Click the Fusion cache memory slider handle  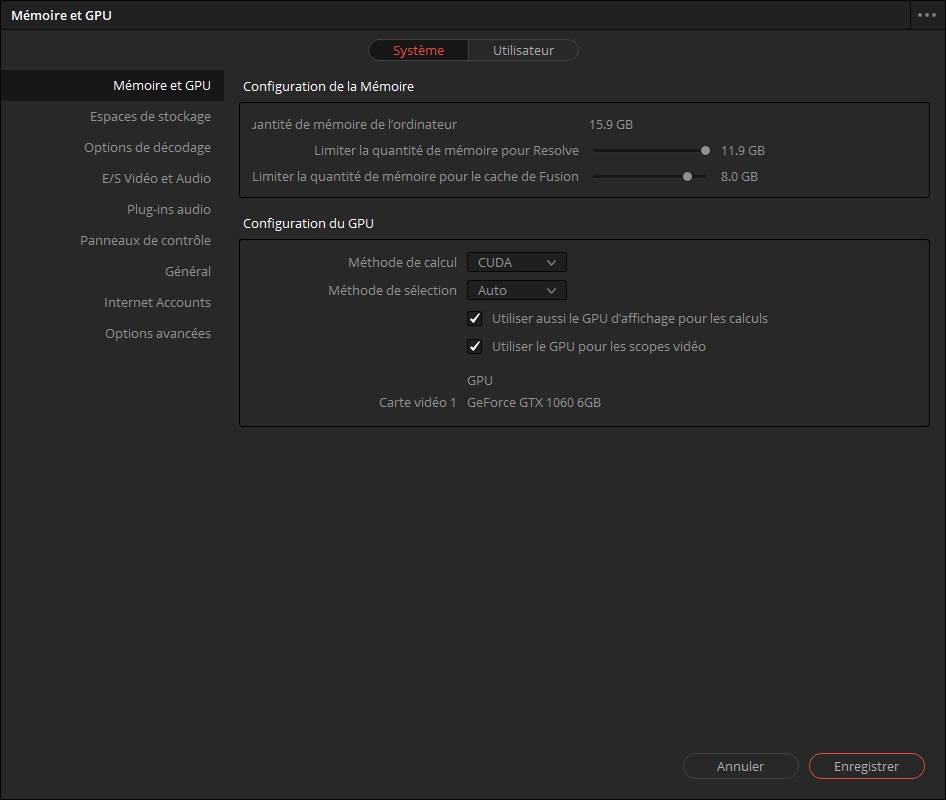(687, 177)
